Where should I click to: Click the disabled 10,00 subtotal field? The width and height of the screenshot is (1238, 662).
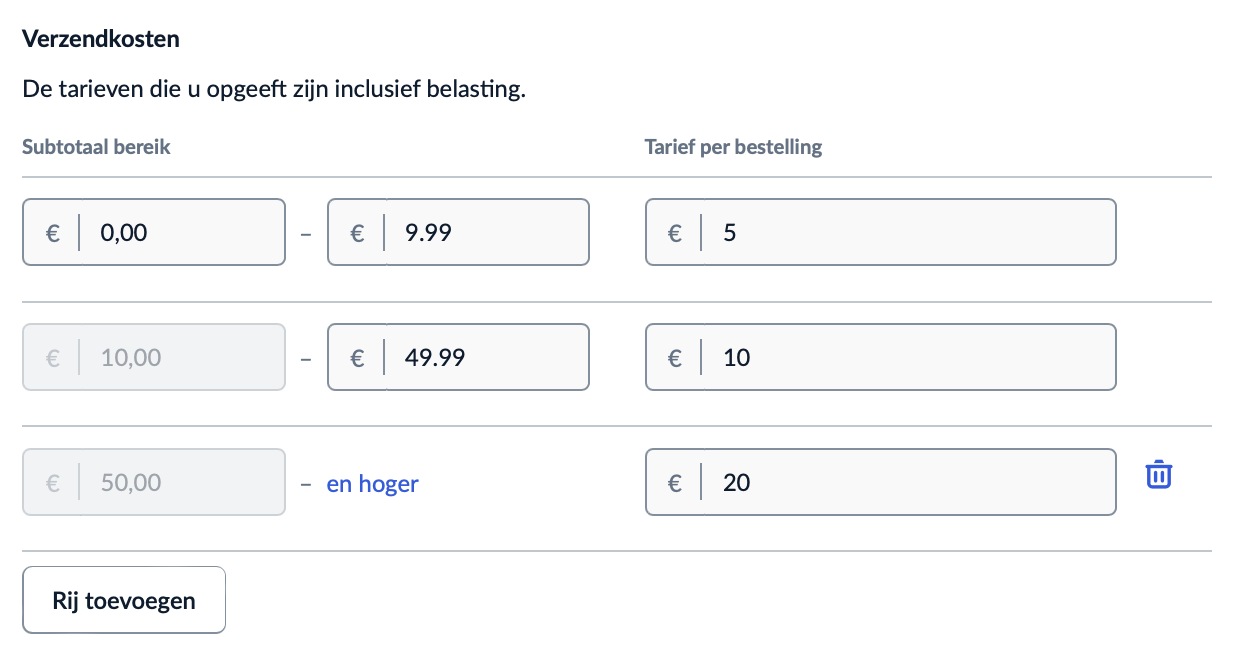pyautogui.click(x=180, y=357)
